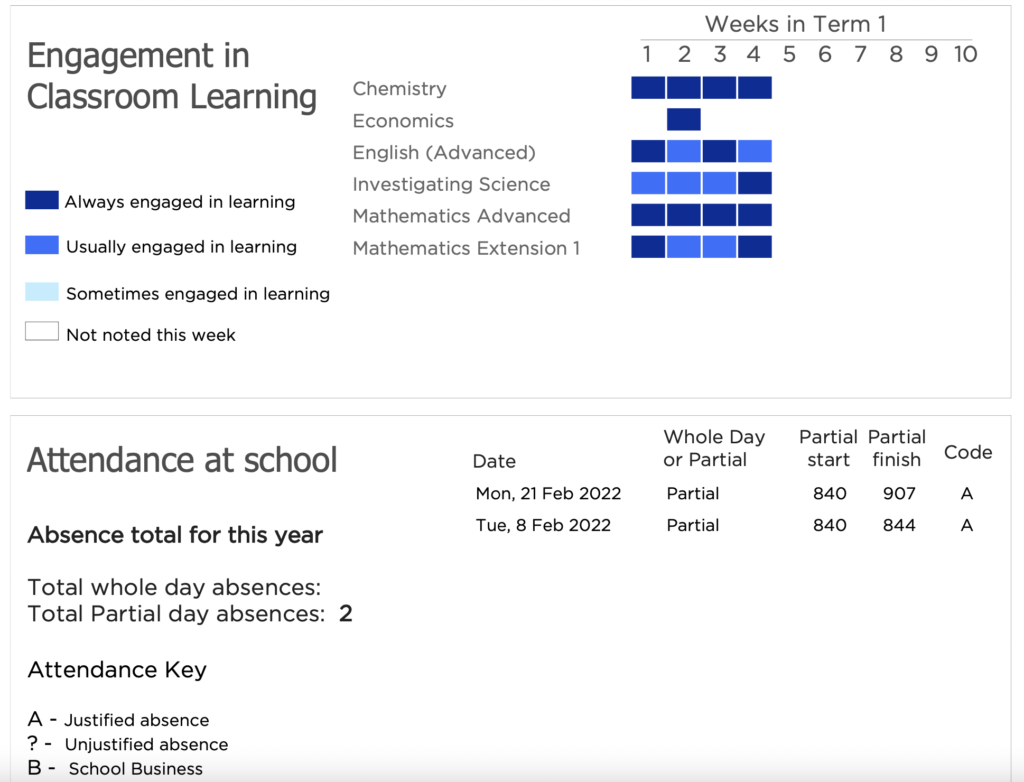This screenshot has width=1024, height=782.
Task: Select English (Advanced) week 3 cell
Action: (x=720, y=152)
